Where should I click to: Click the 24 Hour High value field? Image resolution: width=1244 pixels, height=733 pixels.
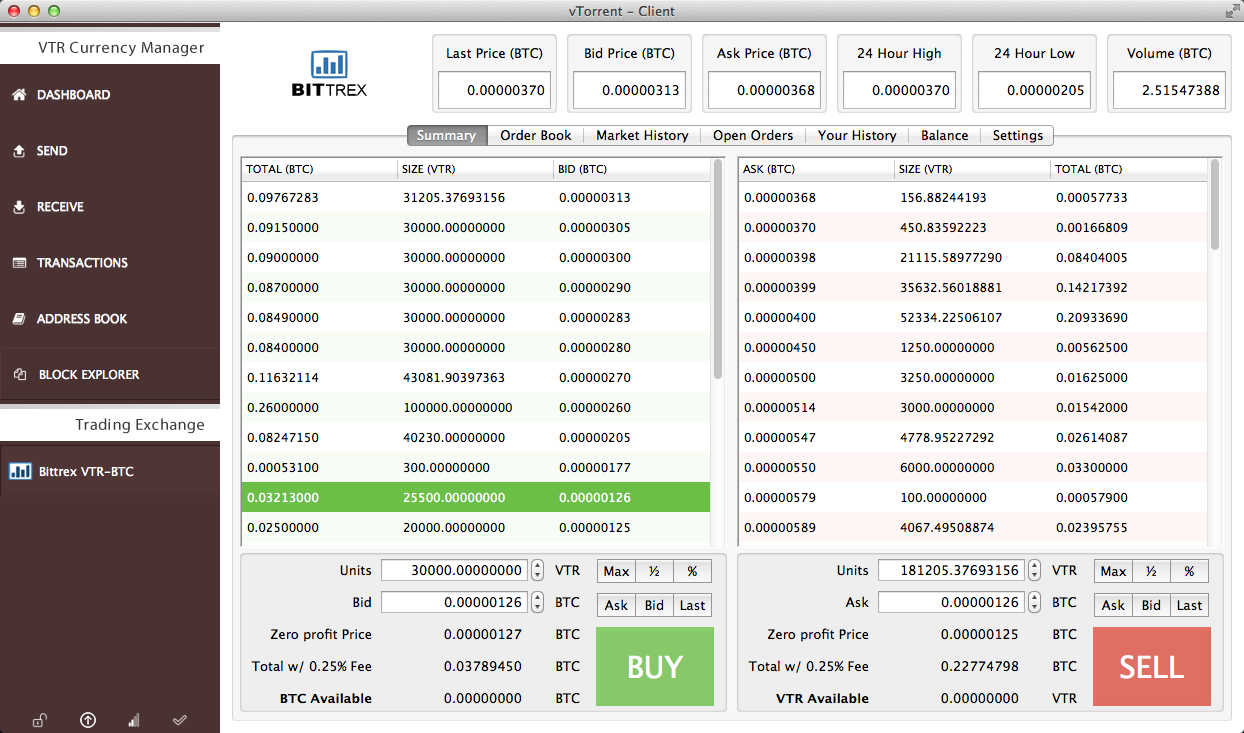click(x=899, y=90)
